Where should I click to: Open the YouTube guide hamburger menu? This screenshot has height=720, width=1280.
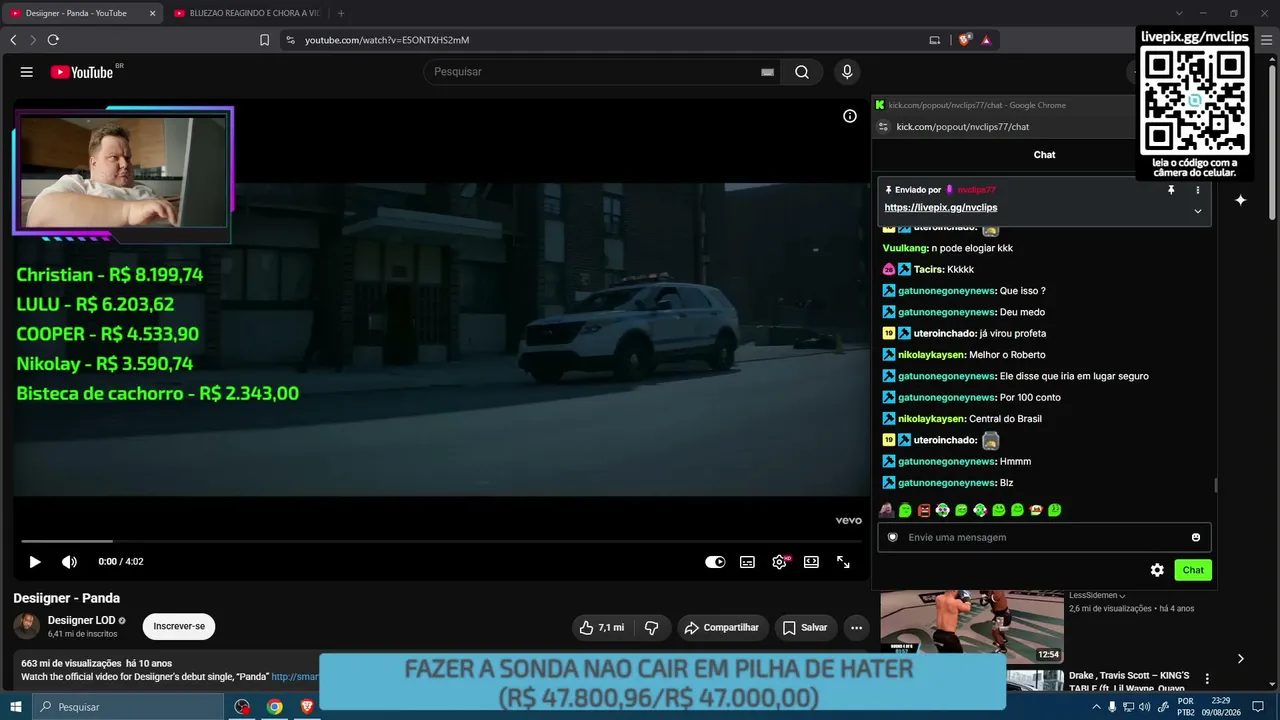27,72
